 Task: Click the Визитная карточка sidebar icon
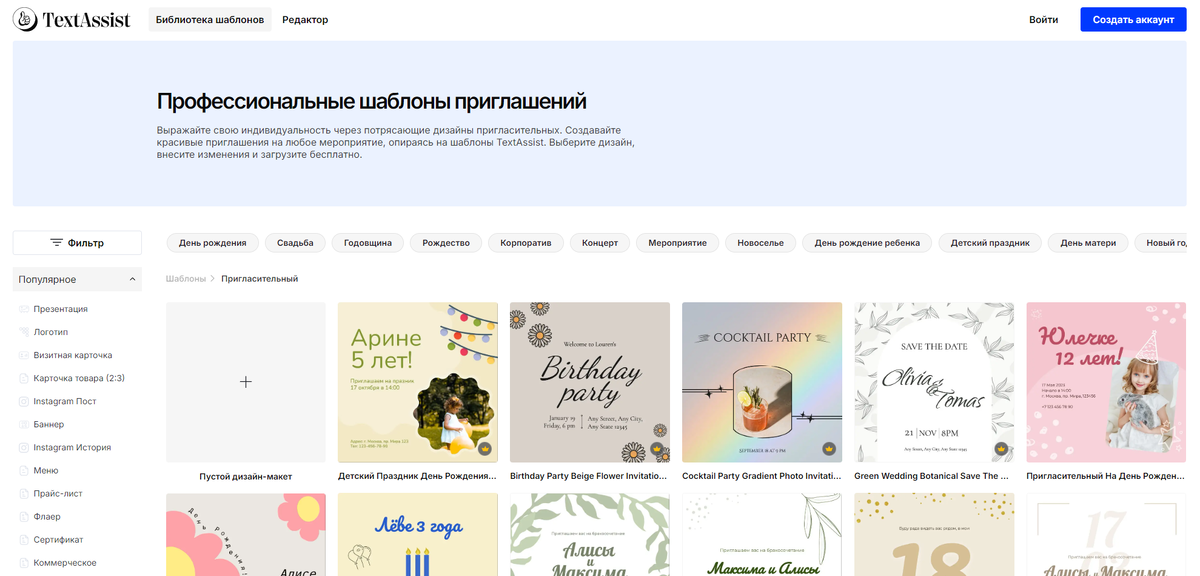[x=25, y=355]
